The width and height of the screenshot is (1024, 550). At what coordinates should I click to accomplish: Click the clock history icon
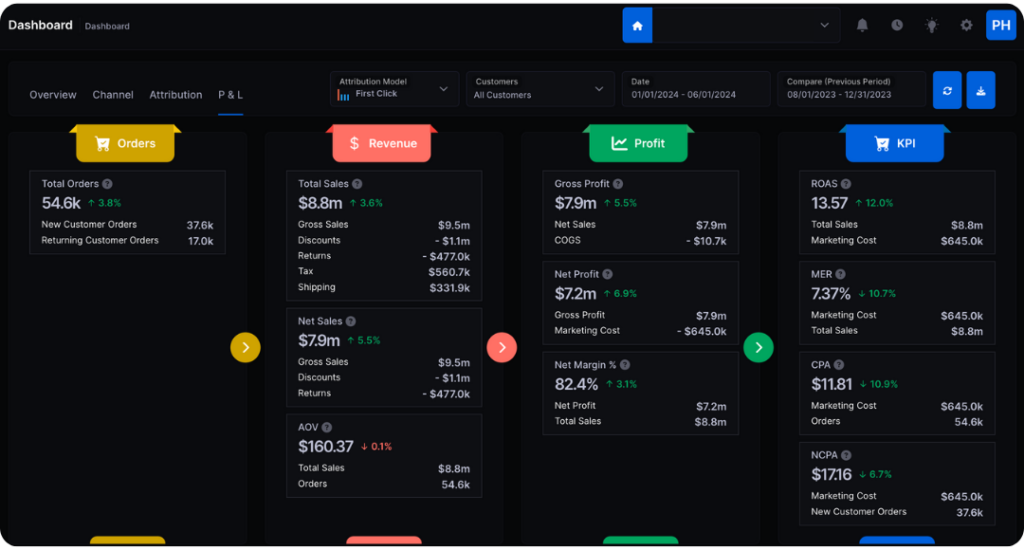pyautogui.click(x=897, y=25)
